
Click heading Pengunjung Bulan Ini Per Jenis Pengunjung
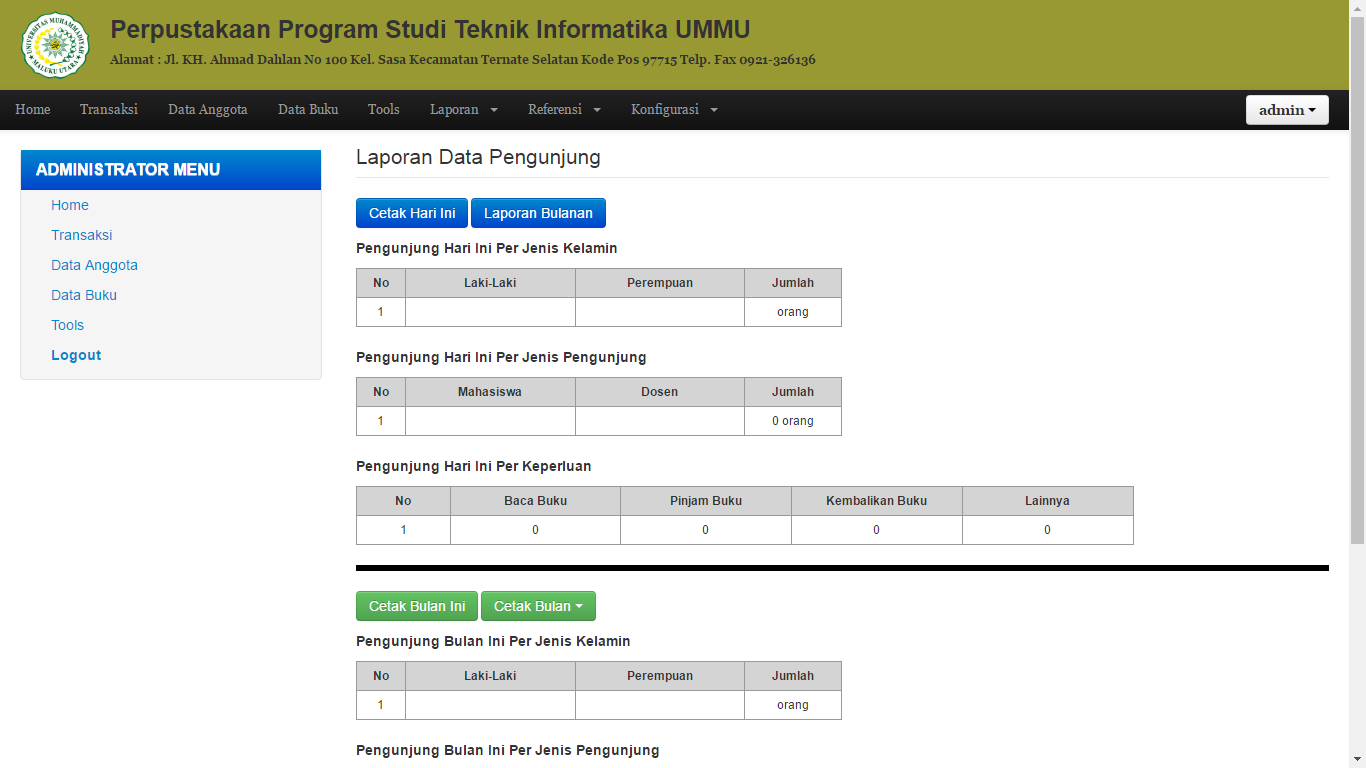coord(508,750)
